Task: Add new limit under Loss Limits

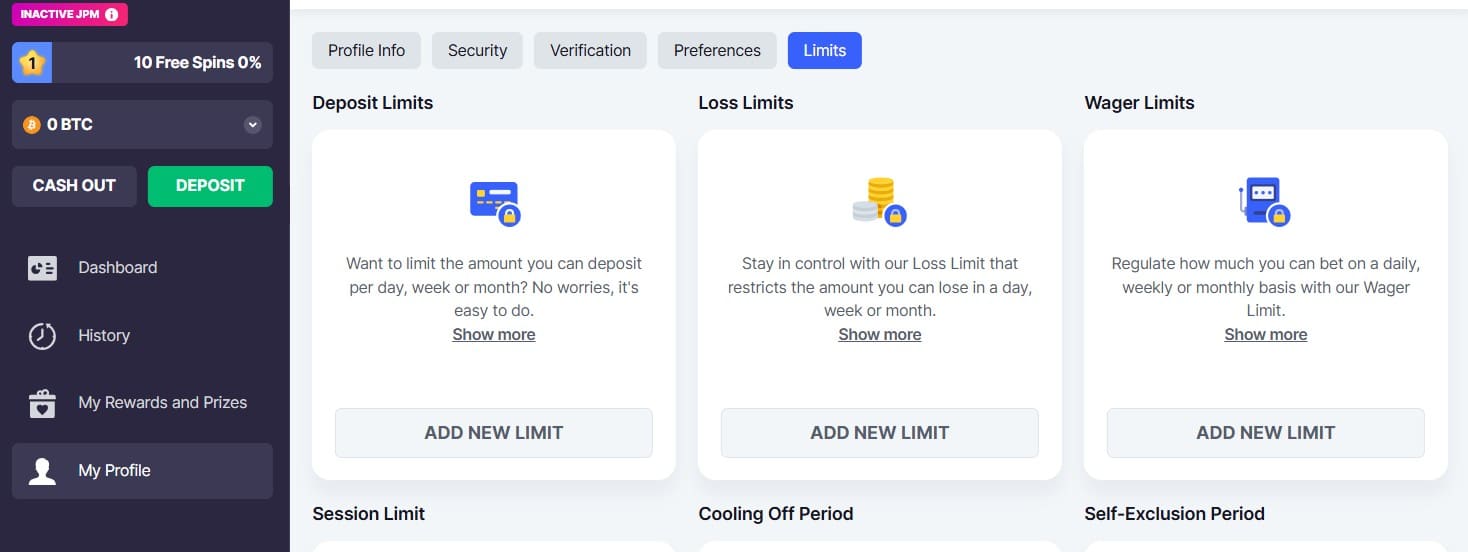Action: point(880,433)
